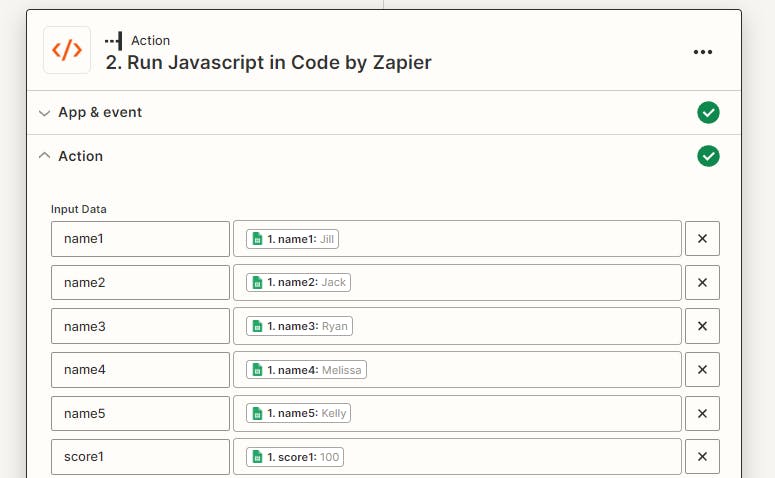The width and height of the screenshot is (775, 478).
Task: Click the App & event green checkmark
Action: [708, 112]
